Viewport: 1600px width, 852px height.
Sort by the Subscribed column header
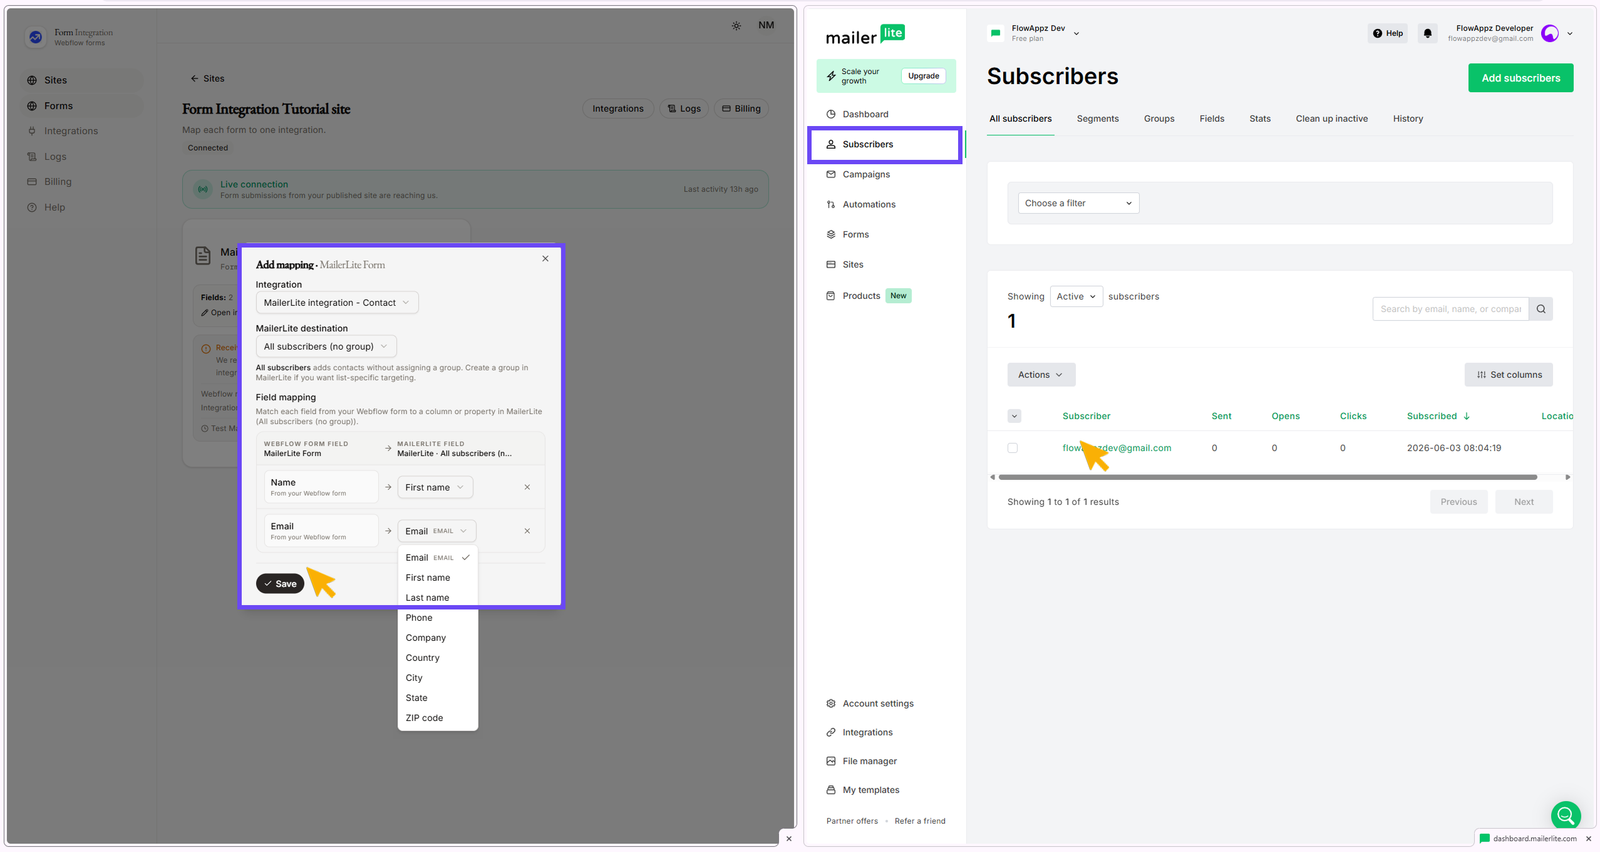point(1437,416)
